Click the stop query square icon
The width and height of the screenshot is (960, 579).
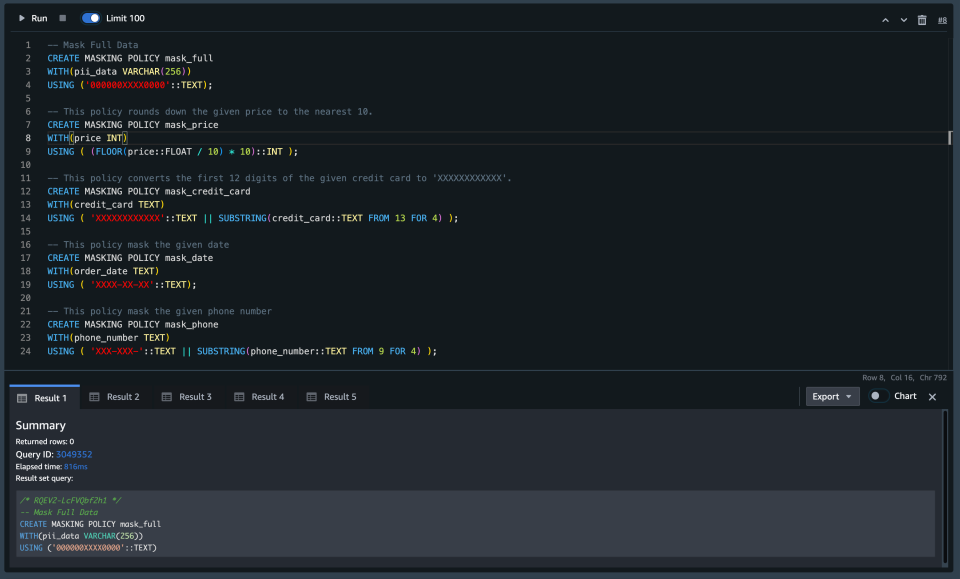click(x=63, y=18)
